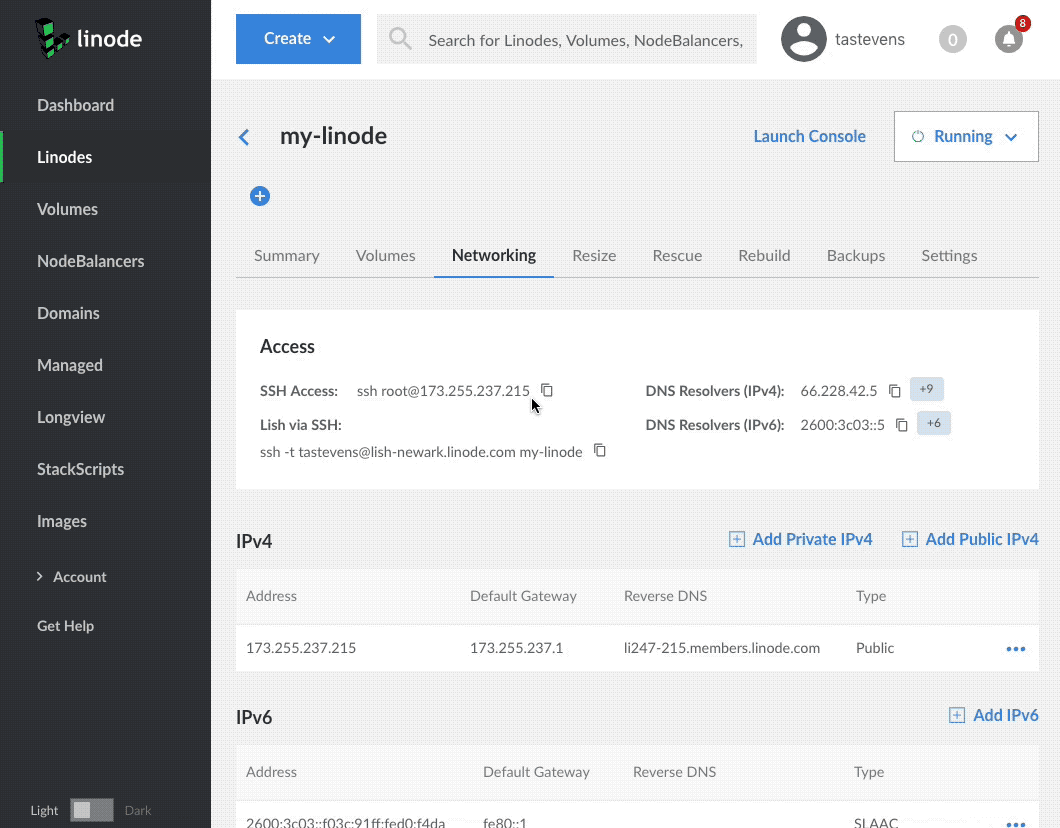Viewport: 1060px width, 828px height.
Task: Go back using the left arrow
Action: click(x=244, y=137)
